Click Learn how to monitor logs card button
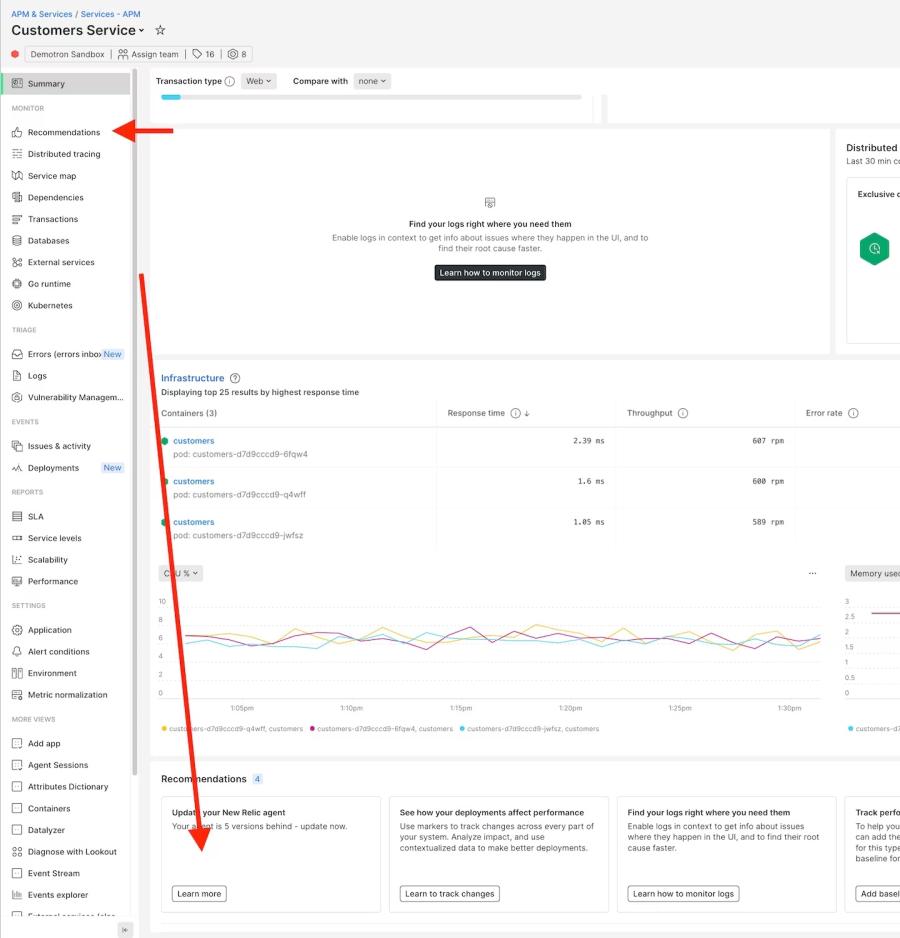Screen dimensions: 900x938 click(x=683, y=894)
